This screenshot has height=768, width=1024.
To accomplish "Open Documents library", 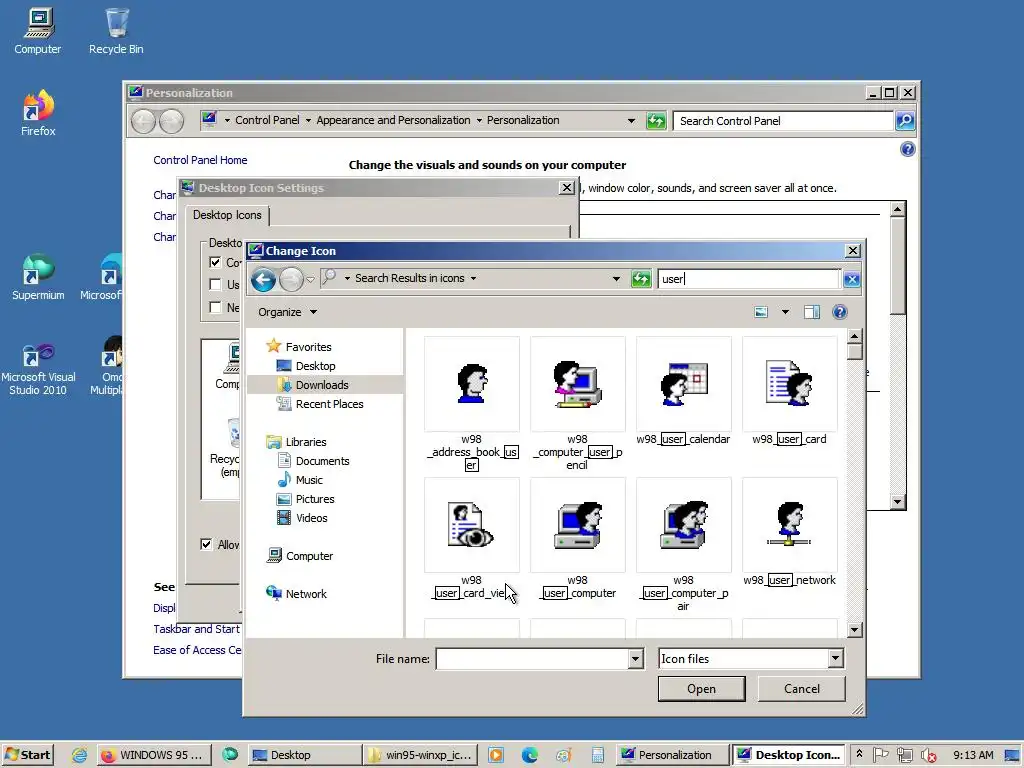I will coord(313,461).
